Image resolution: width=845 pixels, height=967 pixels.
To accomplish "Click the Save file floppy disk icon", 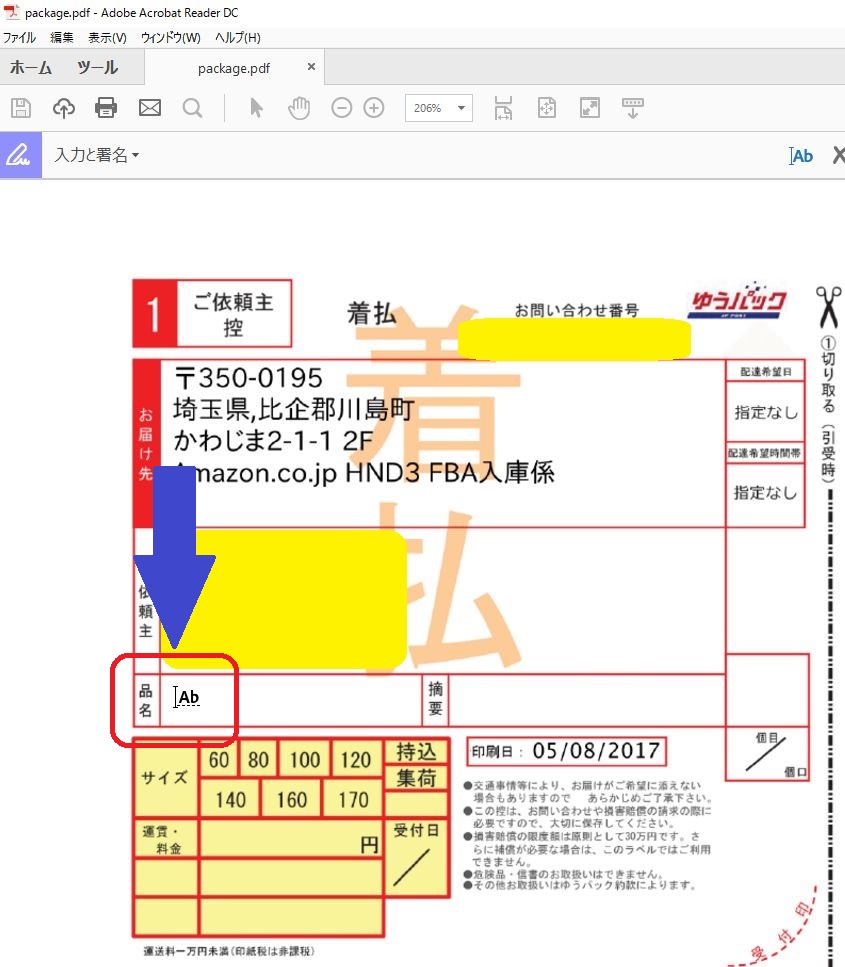I will 21,108.
